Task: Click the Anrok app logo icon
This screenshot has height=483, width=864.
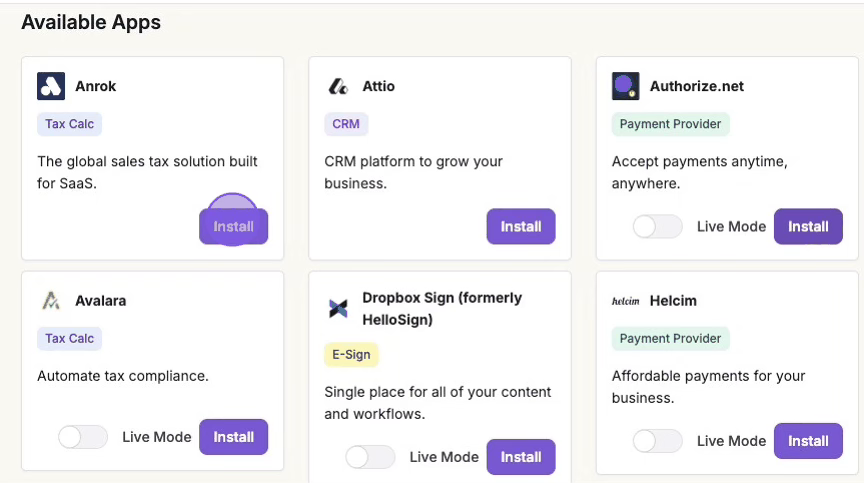Action: [51, 86]
